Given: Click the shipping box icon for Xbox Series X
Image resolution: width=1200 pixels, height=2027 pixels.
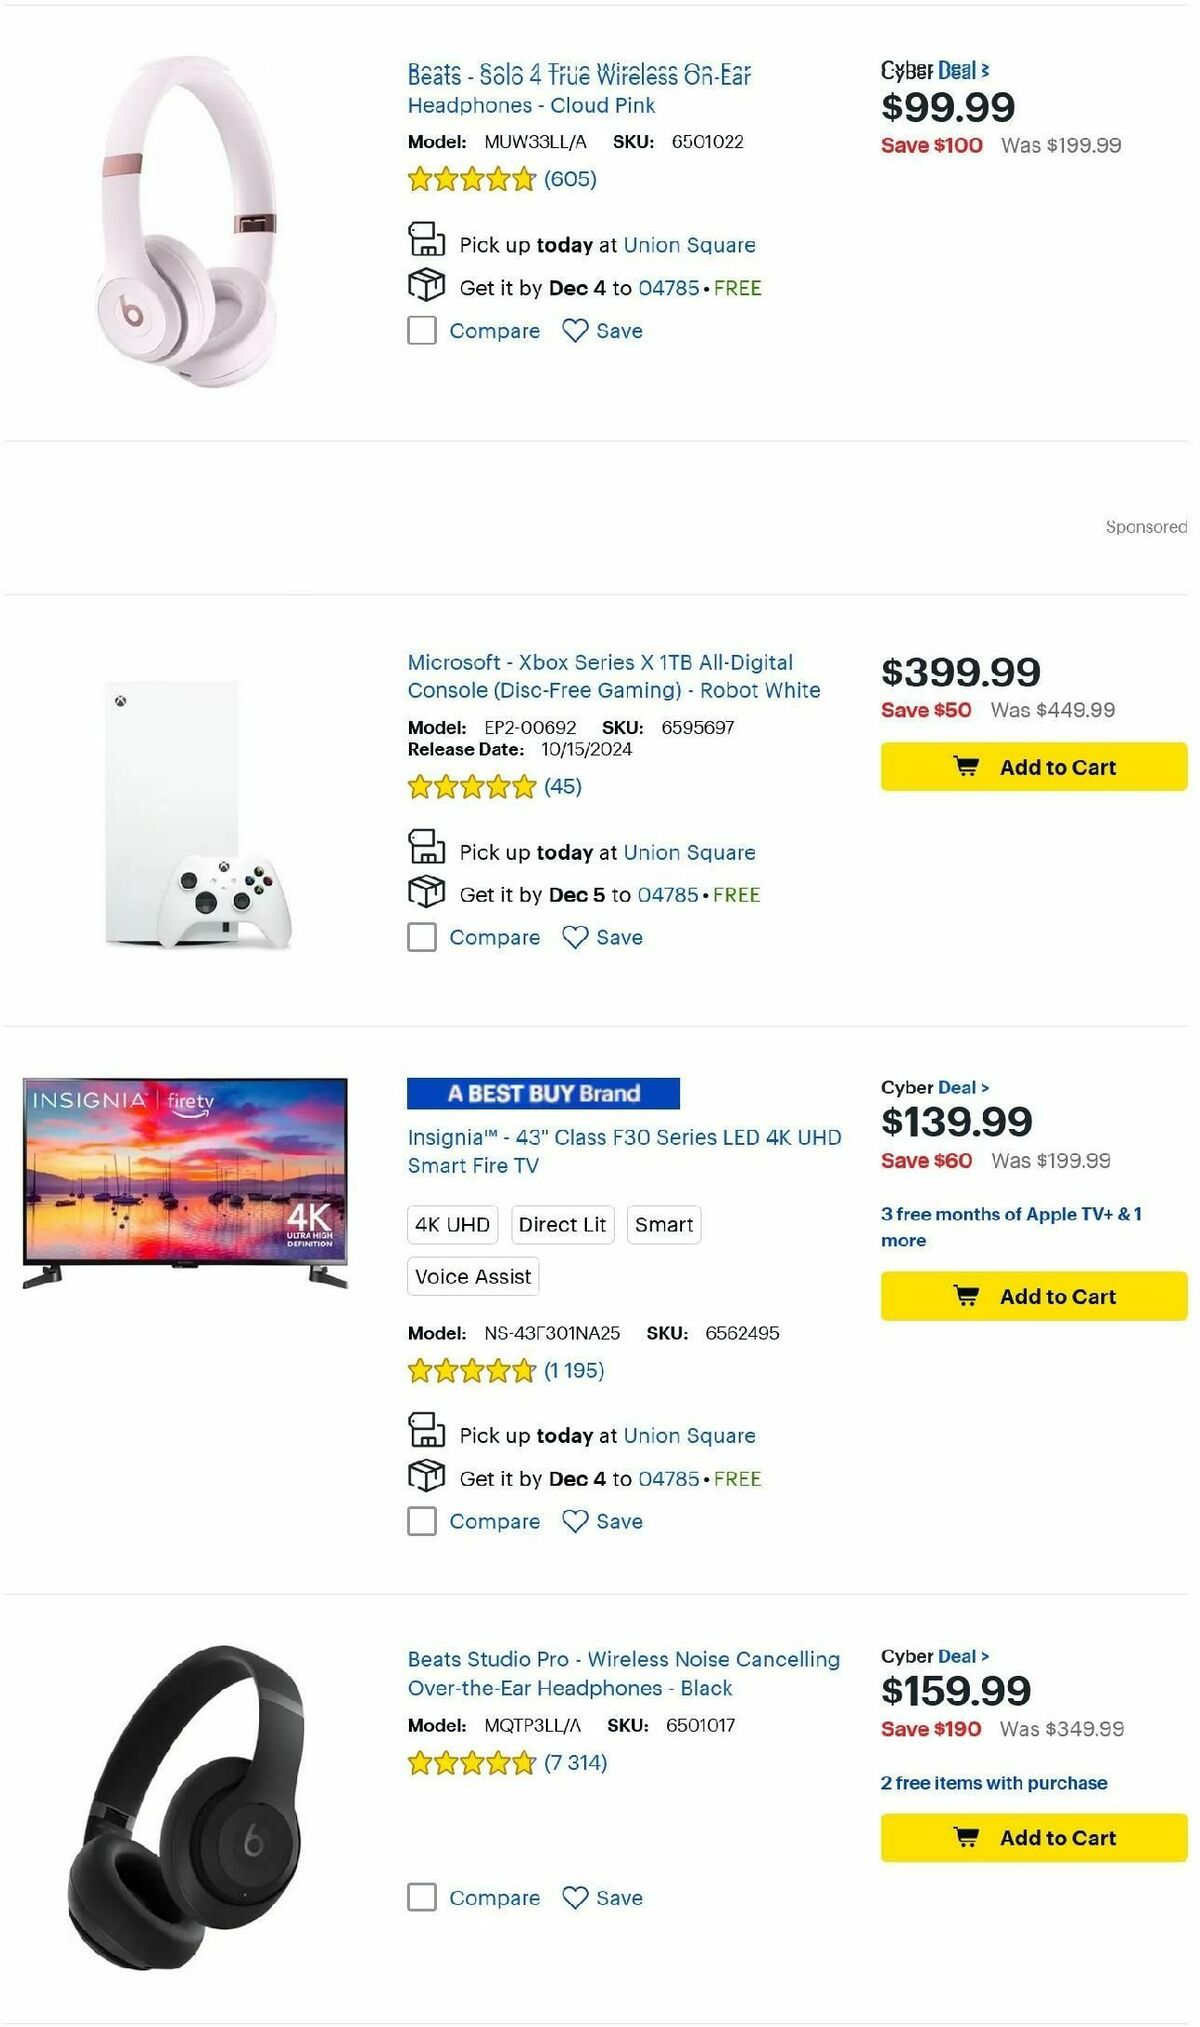Looking at the screenshot, I should pyautogui.click(x=427, y=894).
